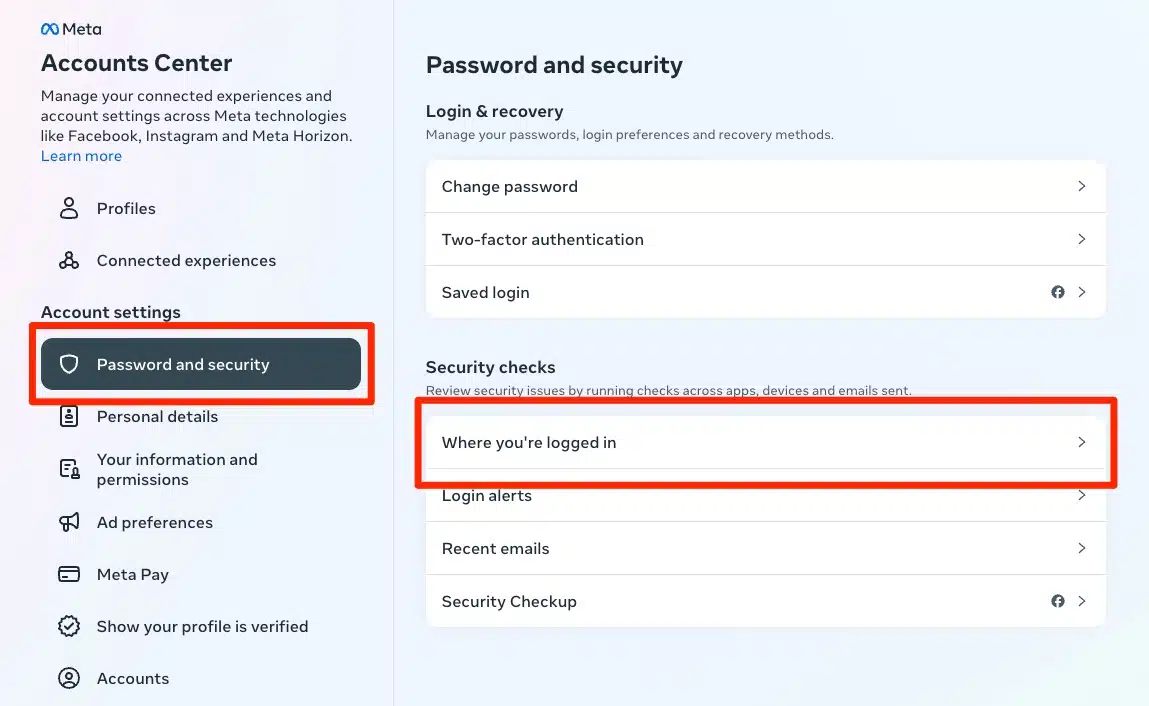Image resolution: width=1149 pixels, height=706 pixels.
Task: Open the Where you're logged in chevron
Action: [1081, 442]
